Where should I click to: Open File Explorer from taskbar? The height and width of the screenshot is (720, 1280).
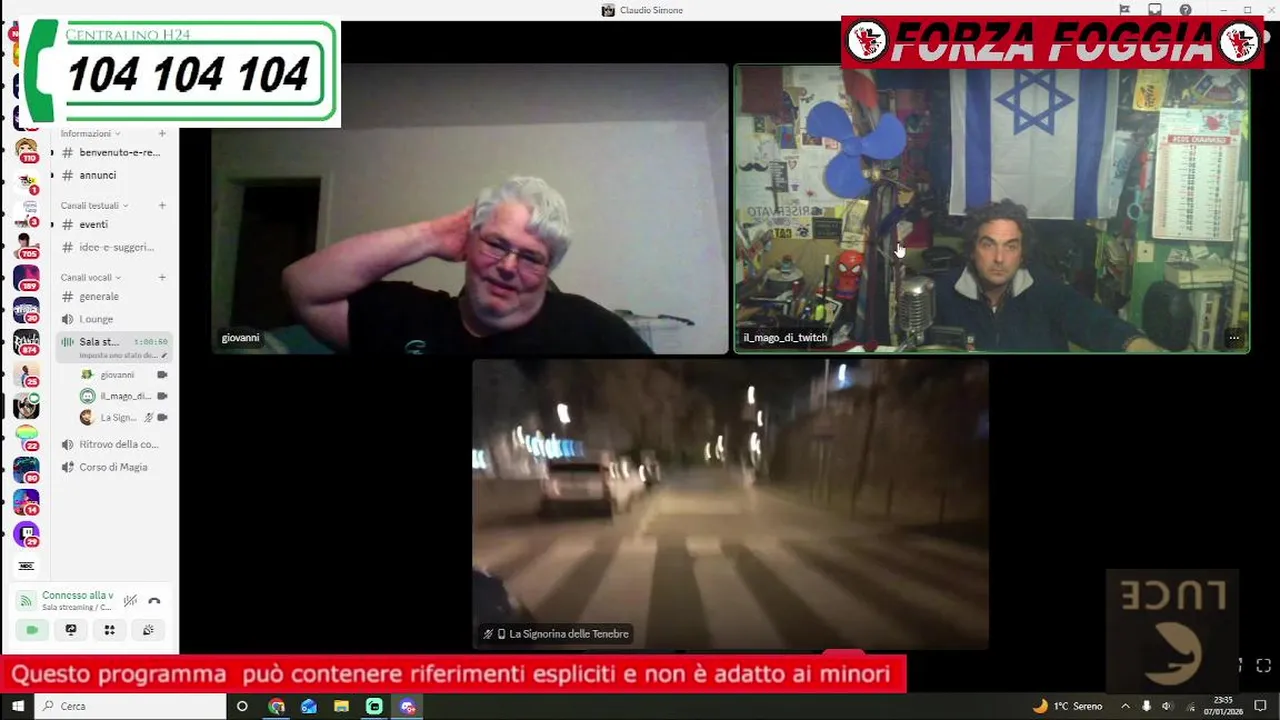click(x=342, y=706)
